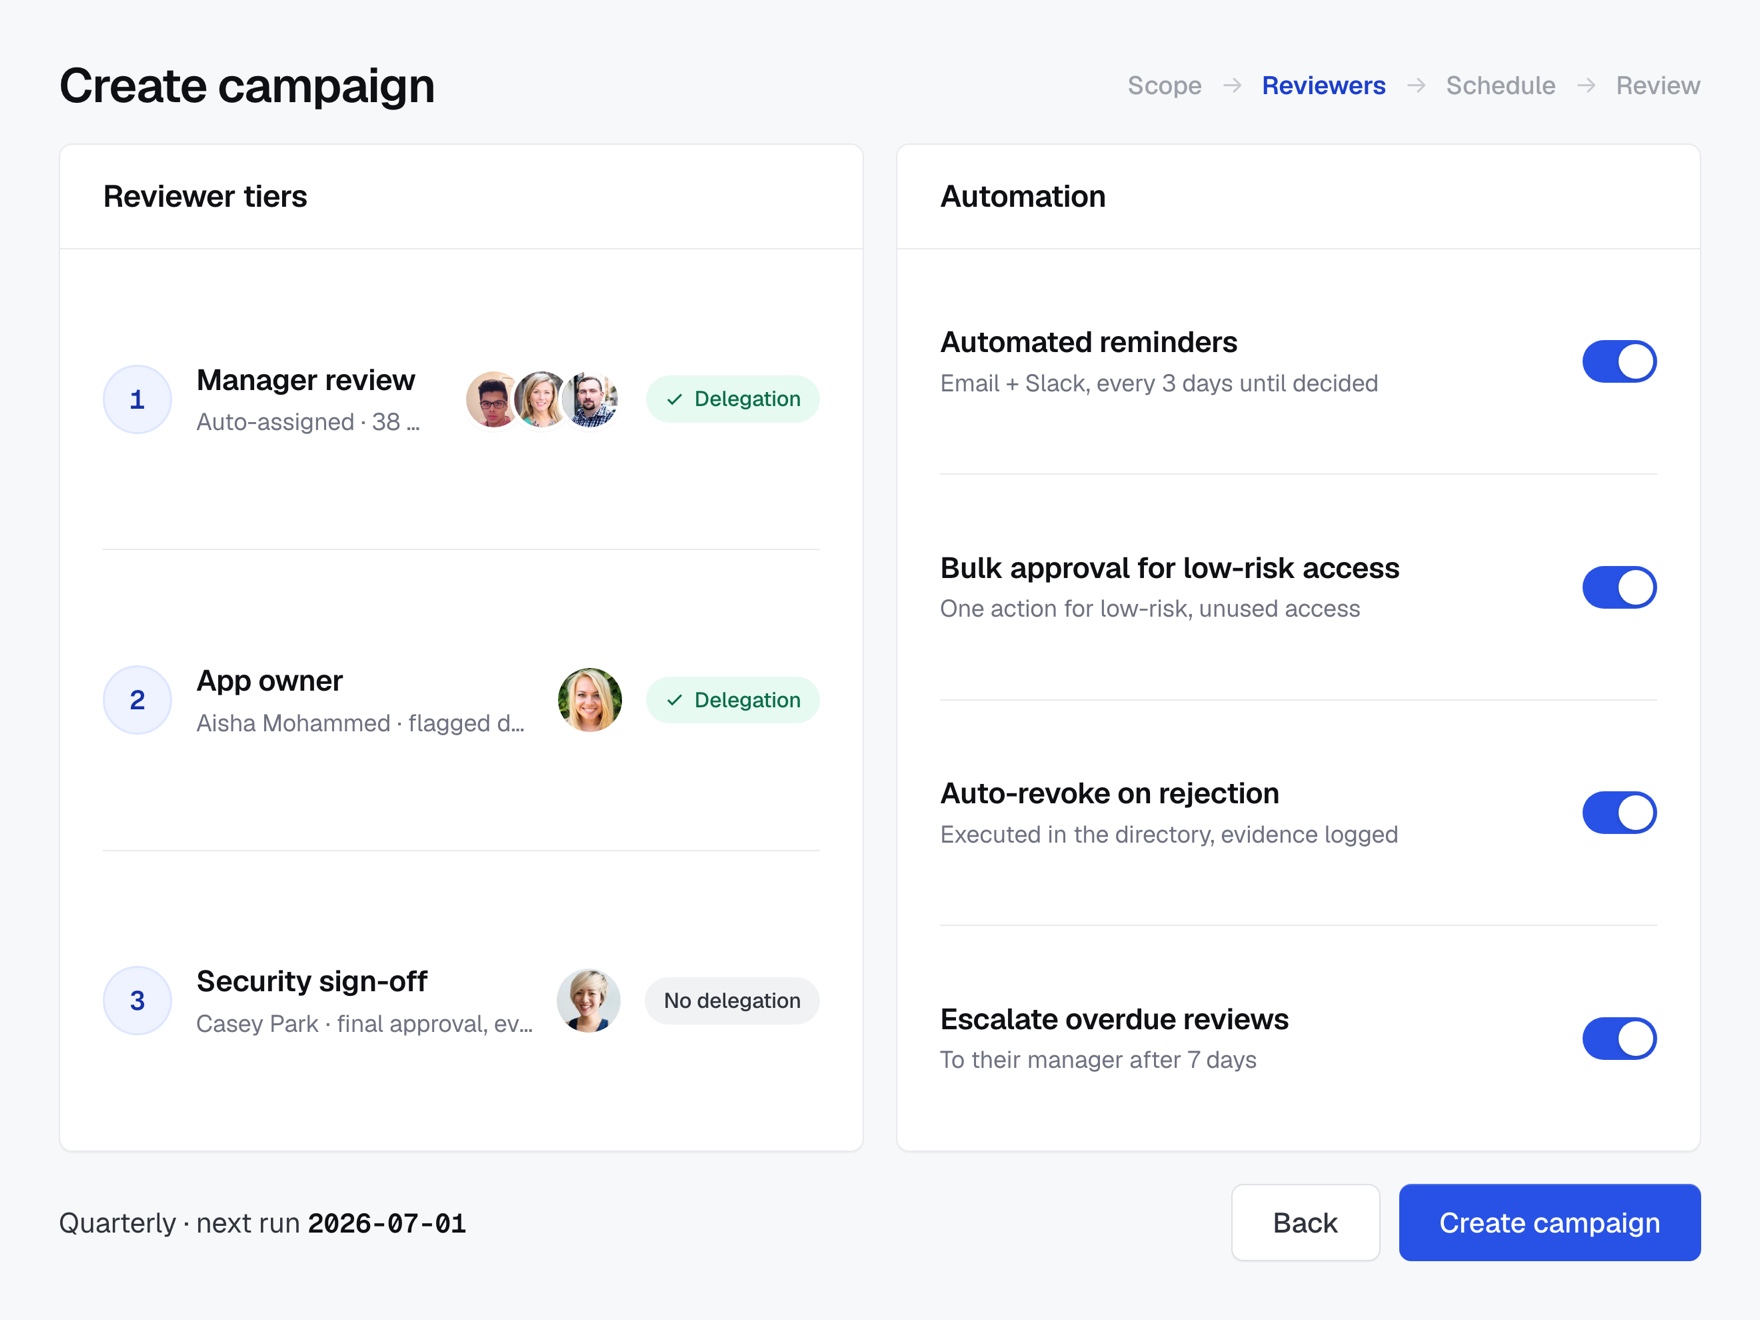Open the Manager review tier title
This screenshot has height=1320, width=1760.
click(305, 380)
